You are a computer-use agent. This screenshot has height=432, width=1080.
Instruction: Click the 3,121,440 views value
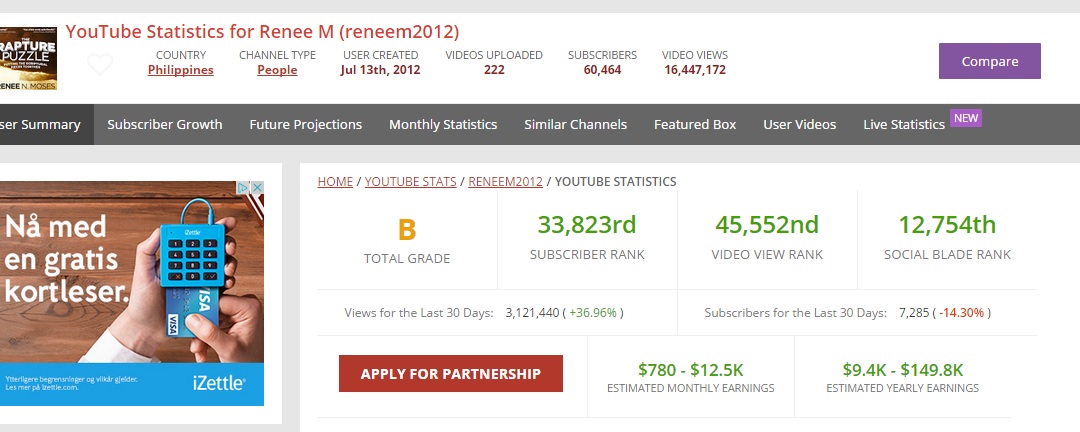532,313
